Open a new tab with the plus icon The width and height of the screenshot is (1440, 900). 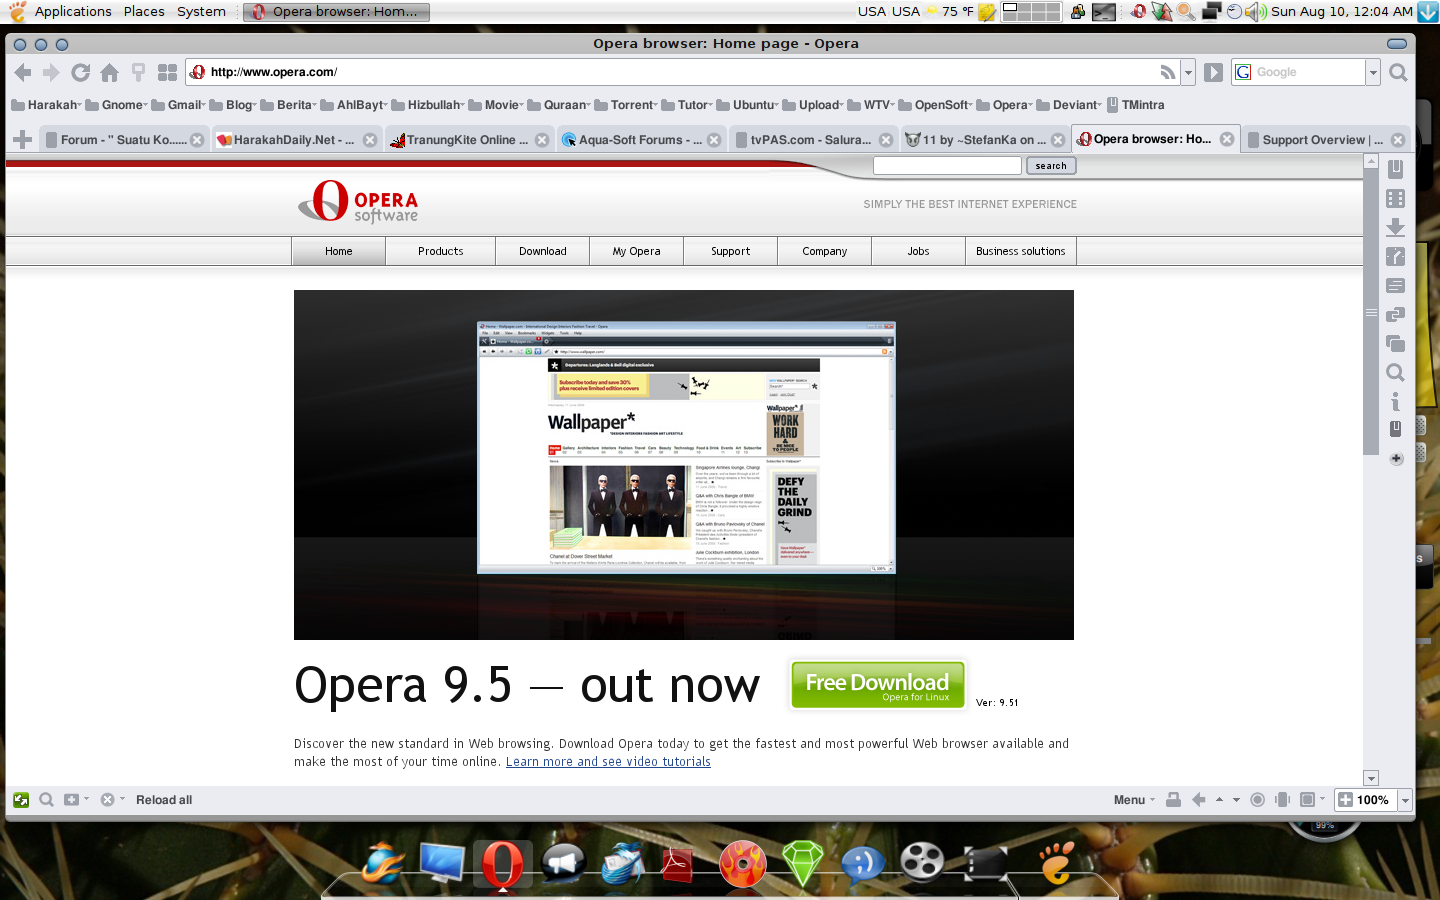tap(23, 140)
